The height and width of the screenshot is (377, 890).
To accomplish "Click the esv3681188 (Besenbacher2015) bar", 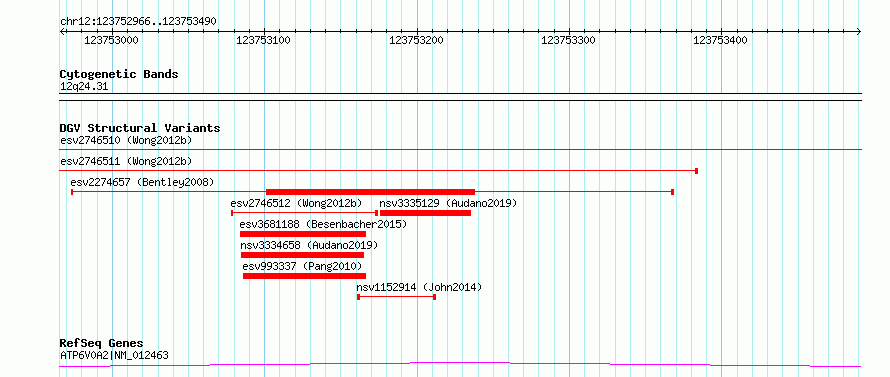I will pyautogui.click(x=303, y=234).
